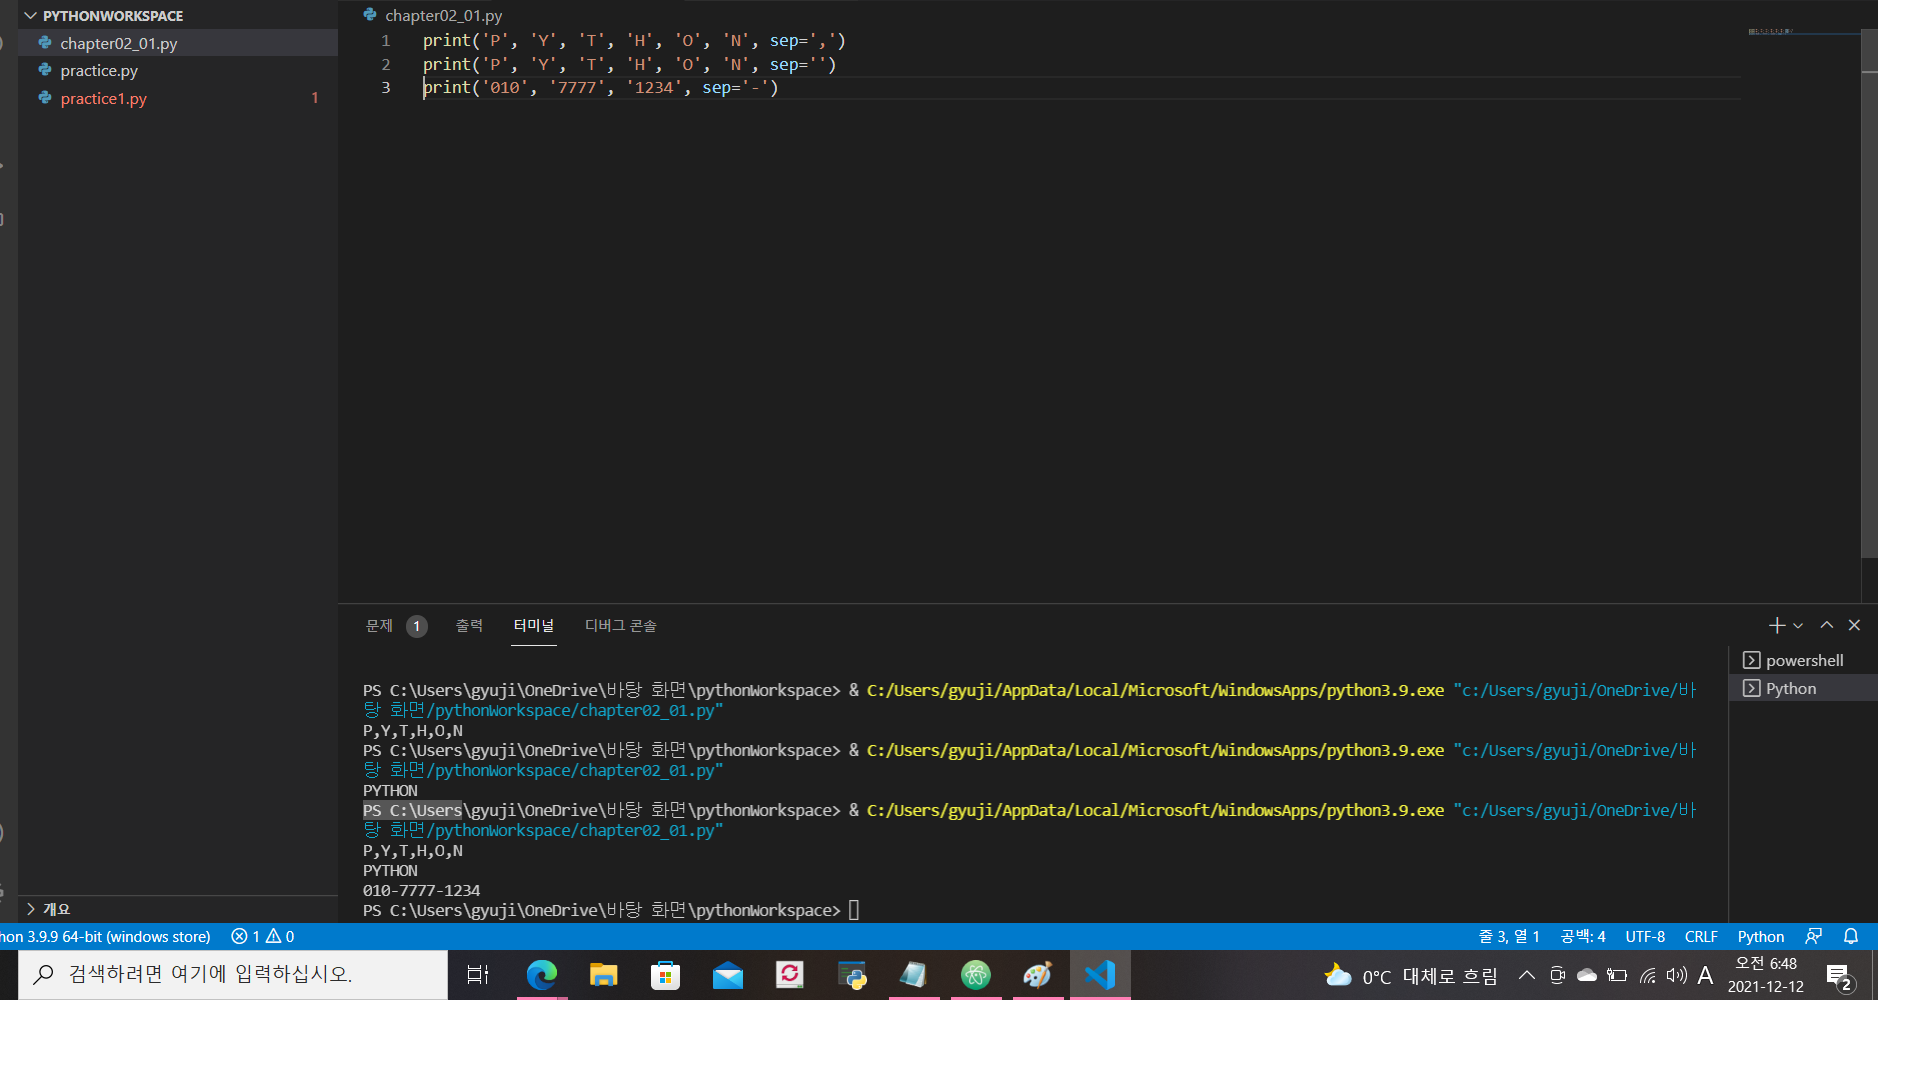Open notifications bell in status bar
This screenshot has height=1080, width=1920.
[1851, 936]
